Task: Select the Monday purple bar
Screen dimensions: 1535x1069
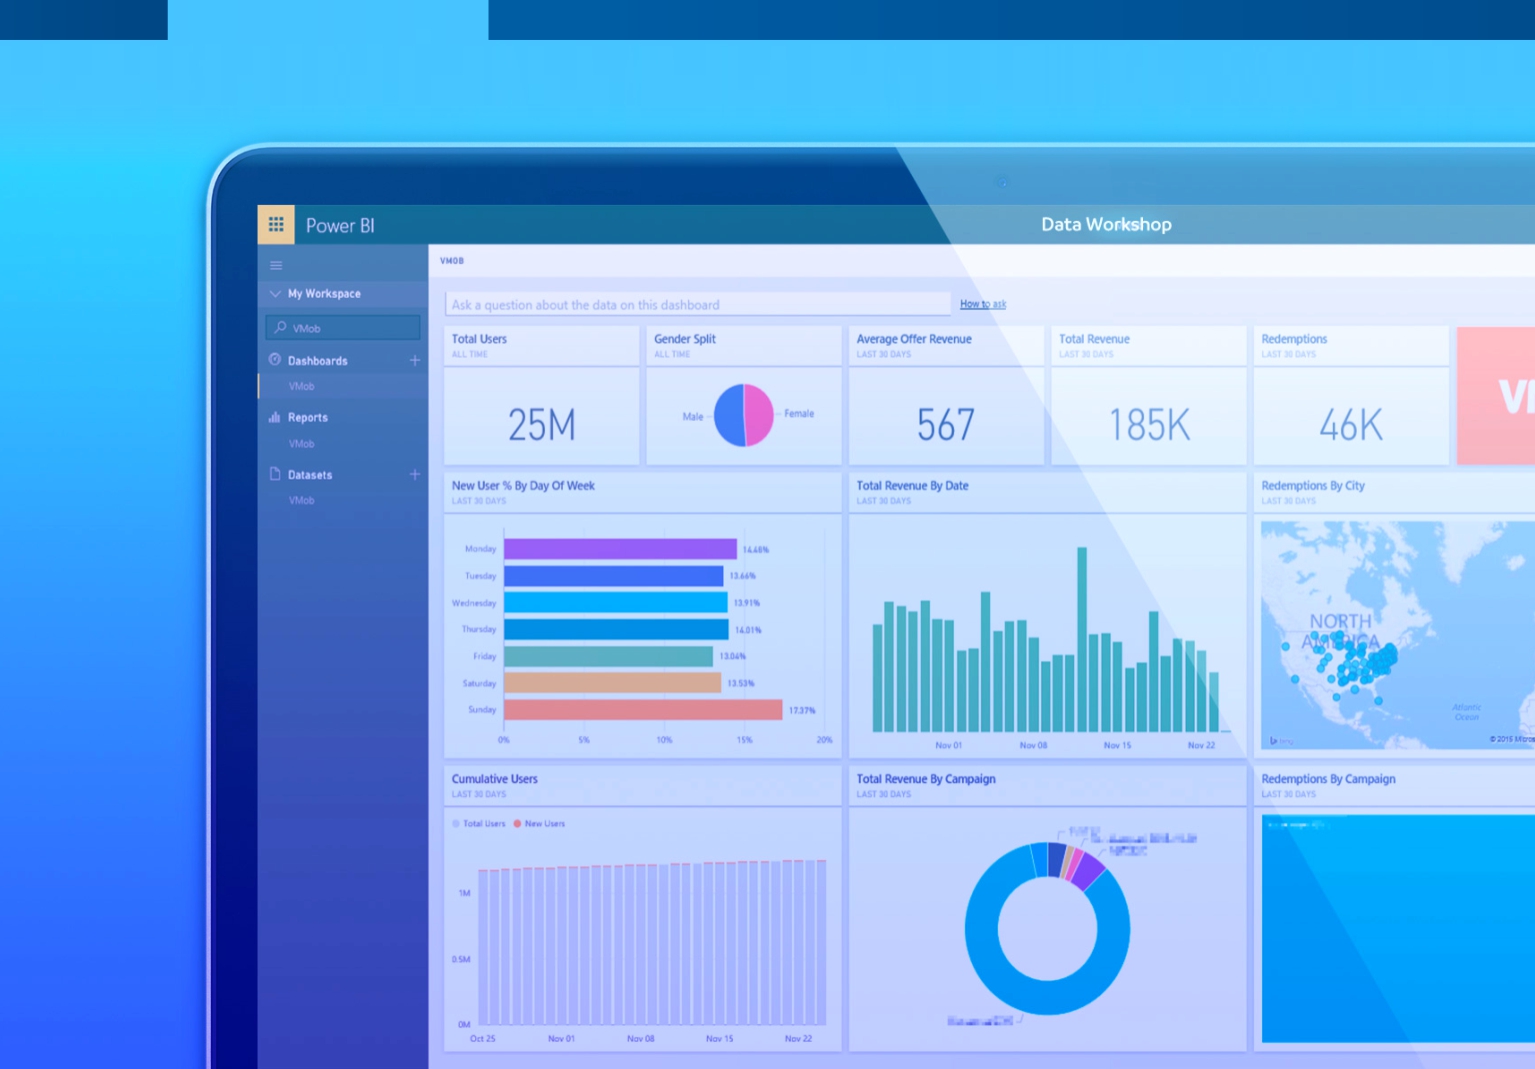Action: (620, 549)
